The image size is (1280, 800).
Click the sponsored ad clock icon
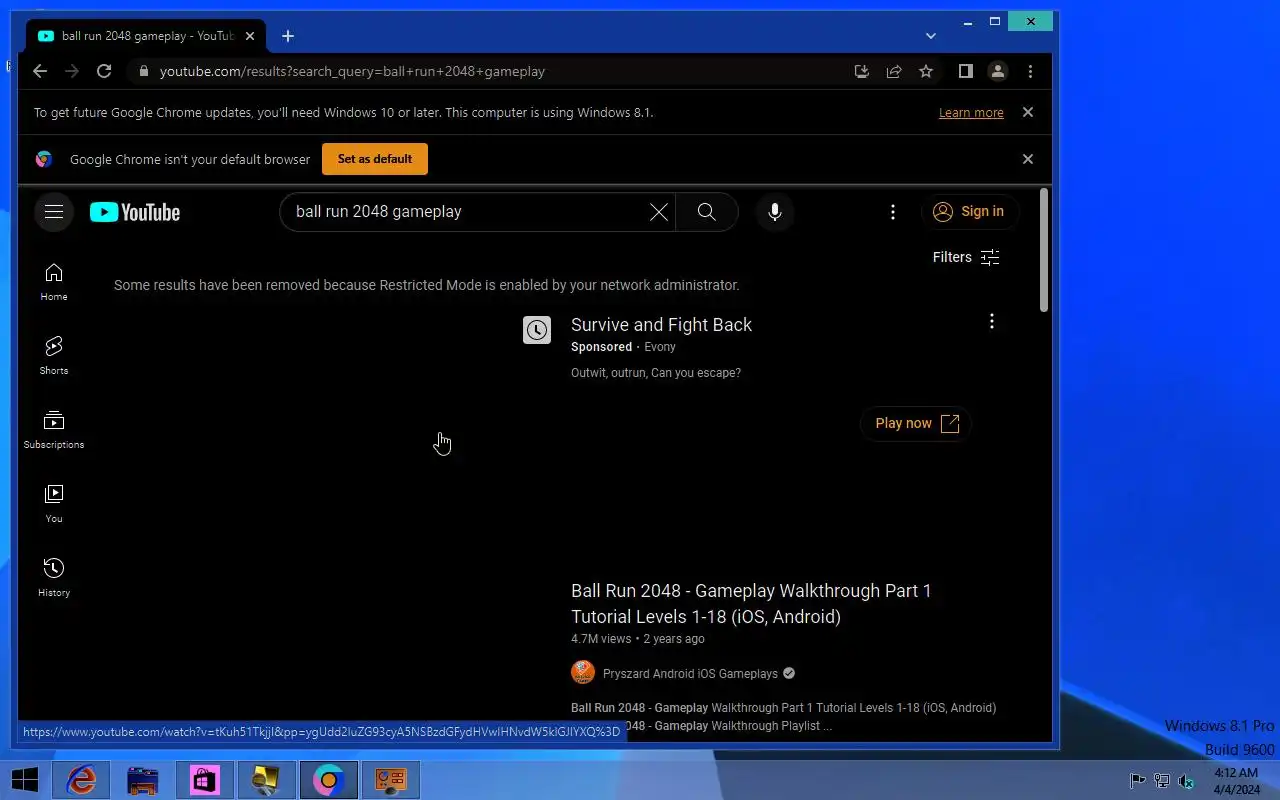(x=537, y=330)
